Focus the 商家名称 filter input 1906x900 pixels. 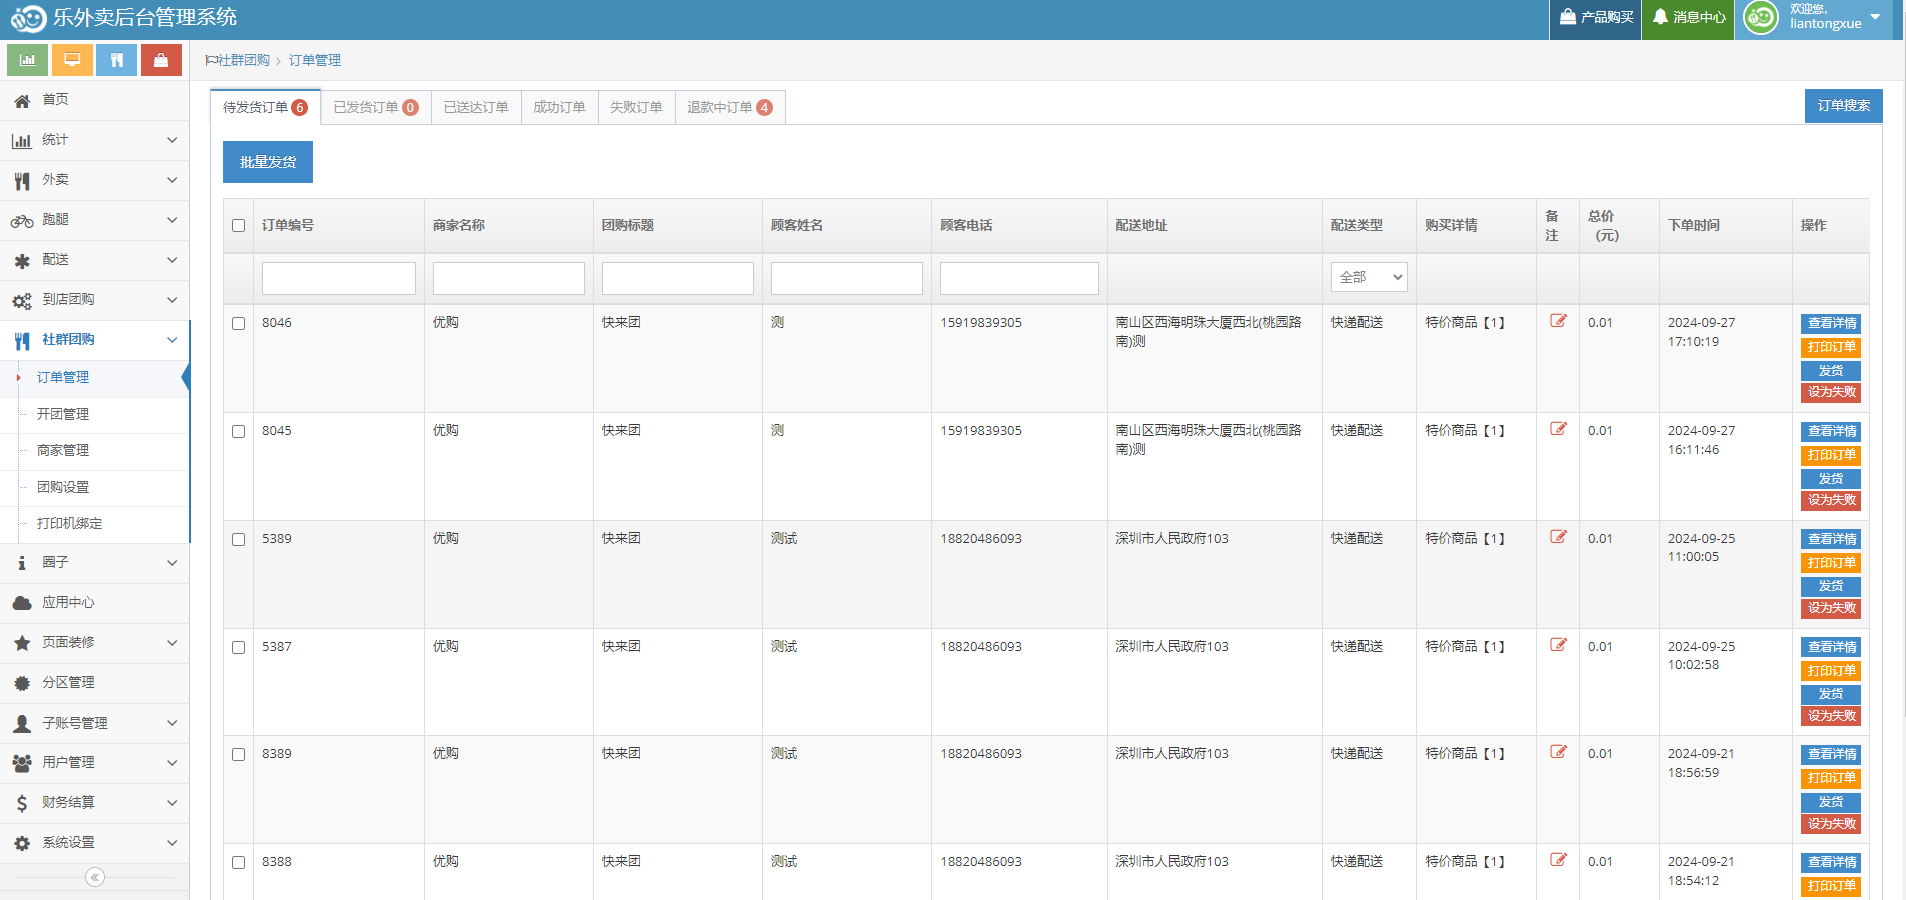(x=509, y=278)
